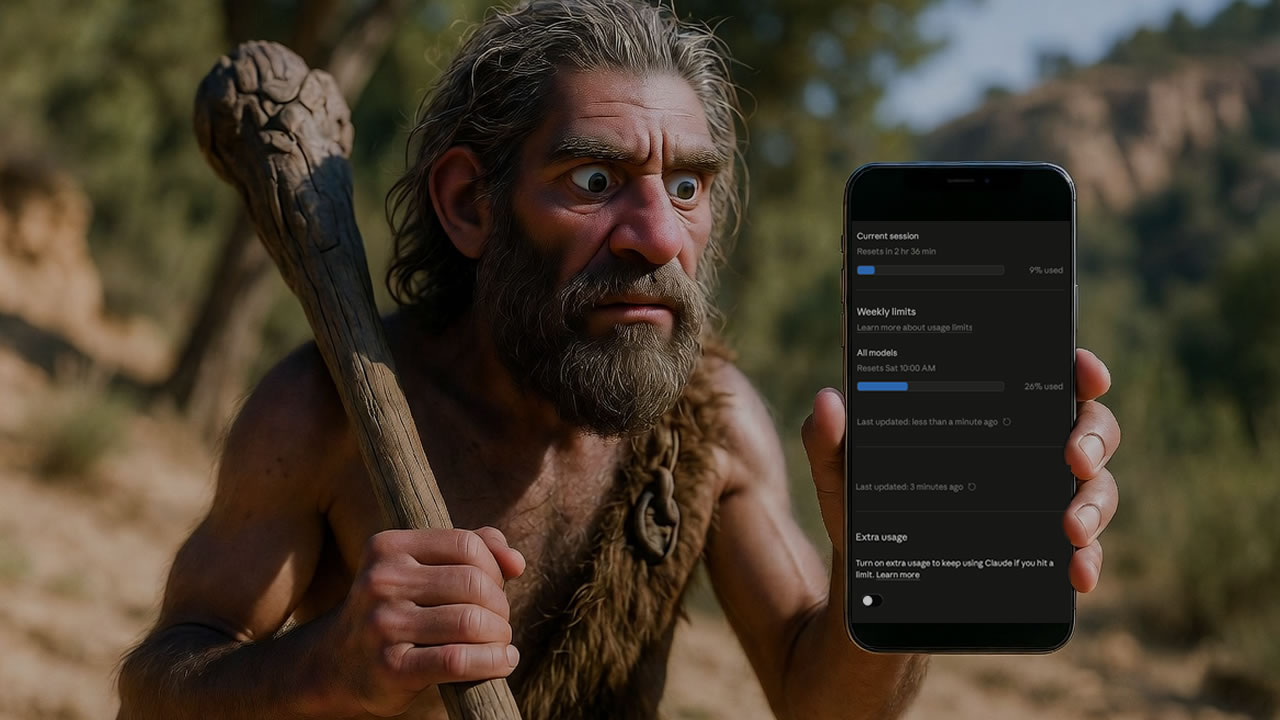1280x720 pixels.
Task: Click the 'All models' label
Action: point(877,353)
